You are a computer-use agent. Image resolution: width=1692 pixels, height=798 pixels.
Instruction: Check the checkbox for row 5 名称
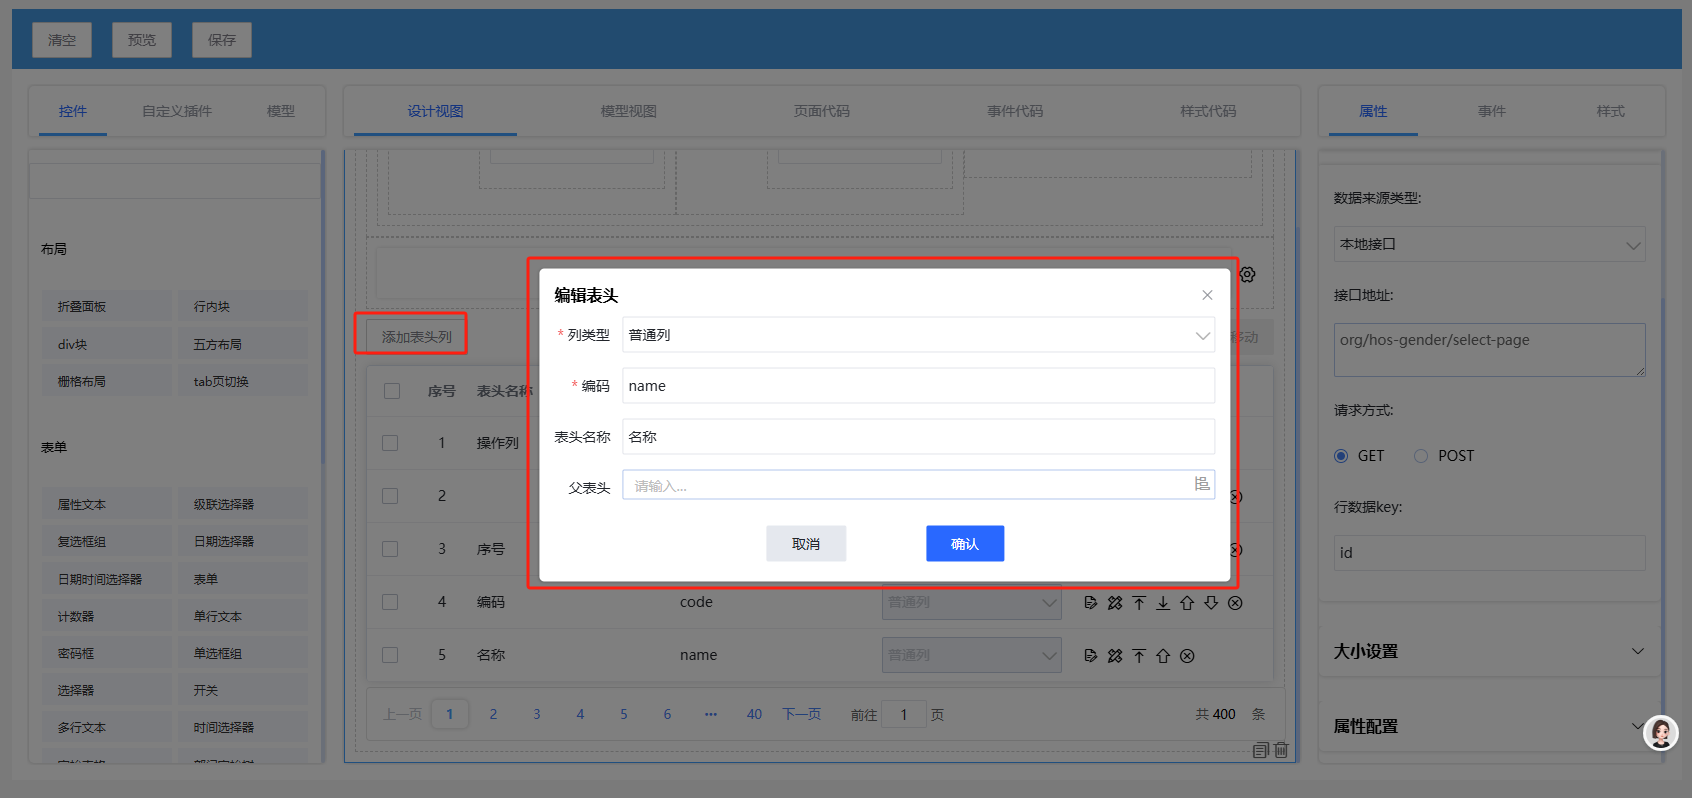pos(391,655)
